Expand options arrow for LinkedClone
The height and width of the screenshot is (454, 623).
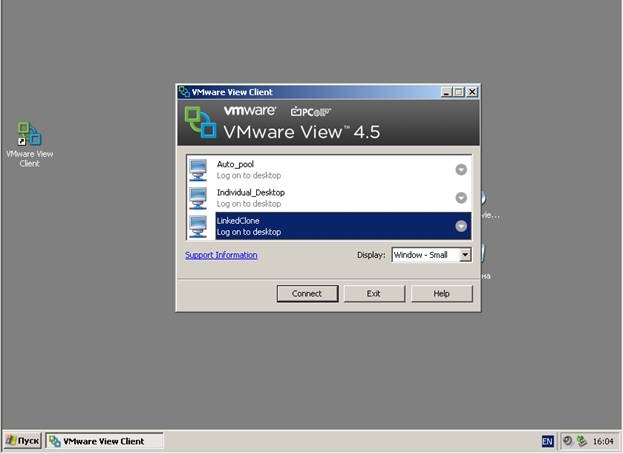pos(461,226)
